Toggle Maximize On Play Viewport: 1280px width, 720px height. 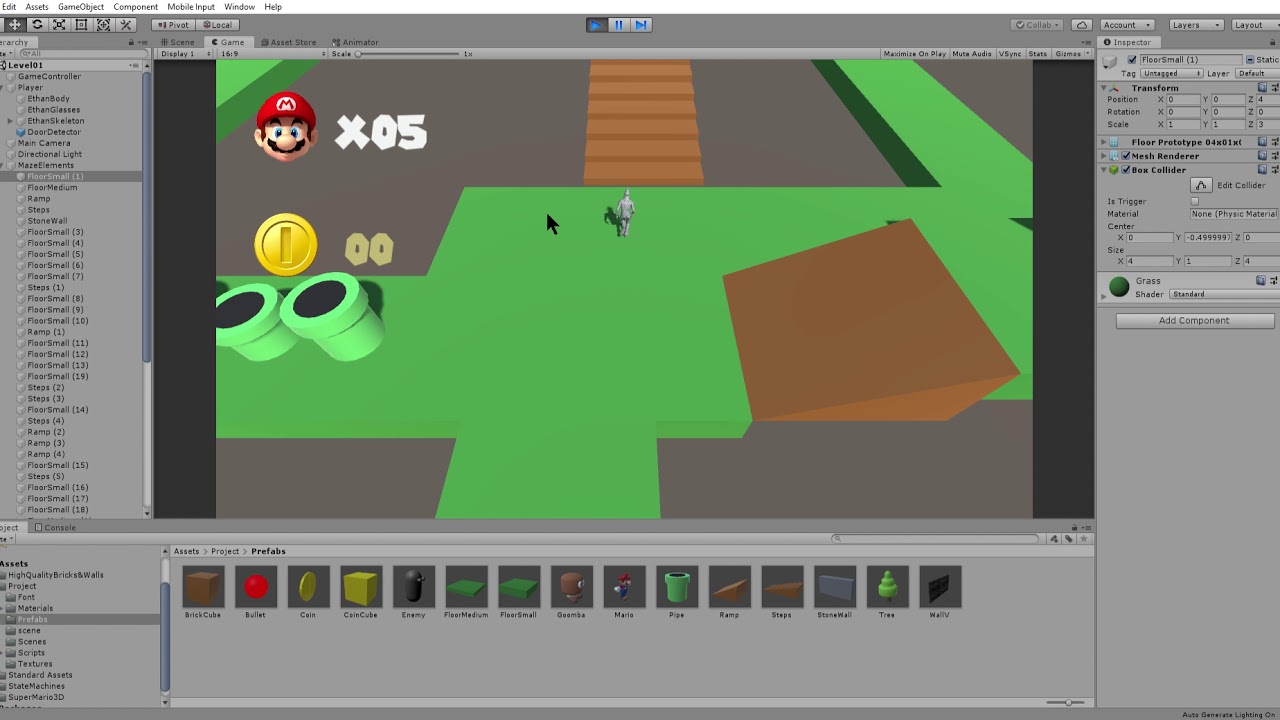coord(914,53)
